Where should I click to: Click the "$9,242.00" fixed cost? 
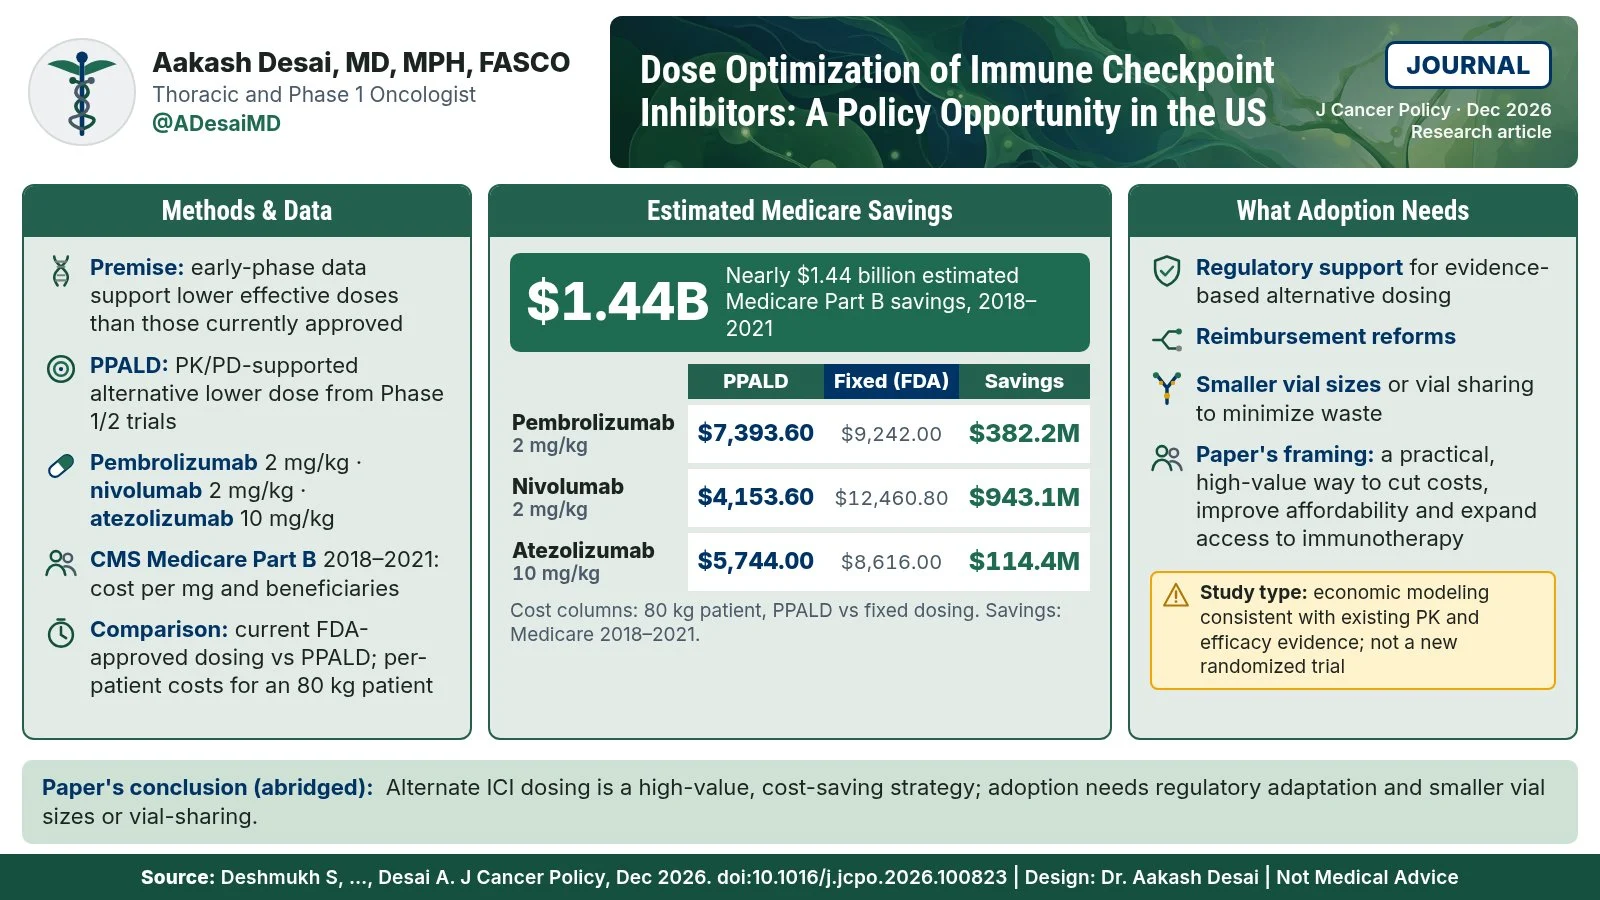(x=891, y=434)
